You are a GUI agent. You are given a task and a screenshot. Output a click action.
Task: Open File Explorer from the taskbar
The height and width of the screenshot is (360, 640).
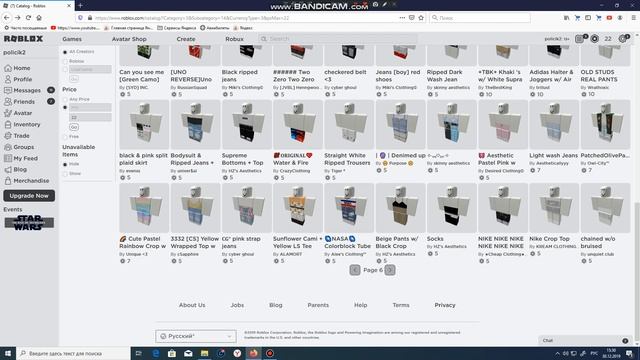coord(204,353)
